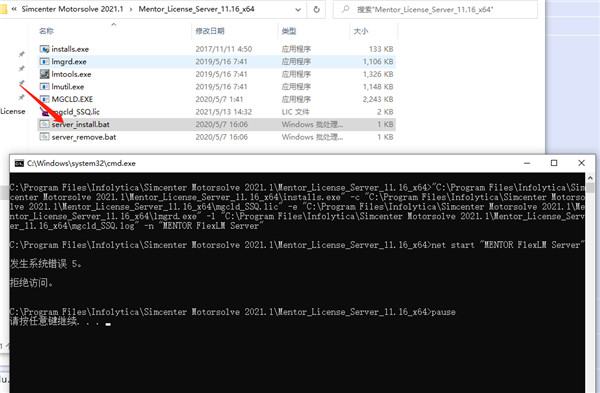600x393 pixels.
Task: Click the refresh icon beside address bar
Action: [x=316, y=10]
